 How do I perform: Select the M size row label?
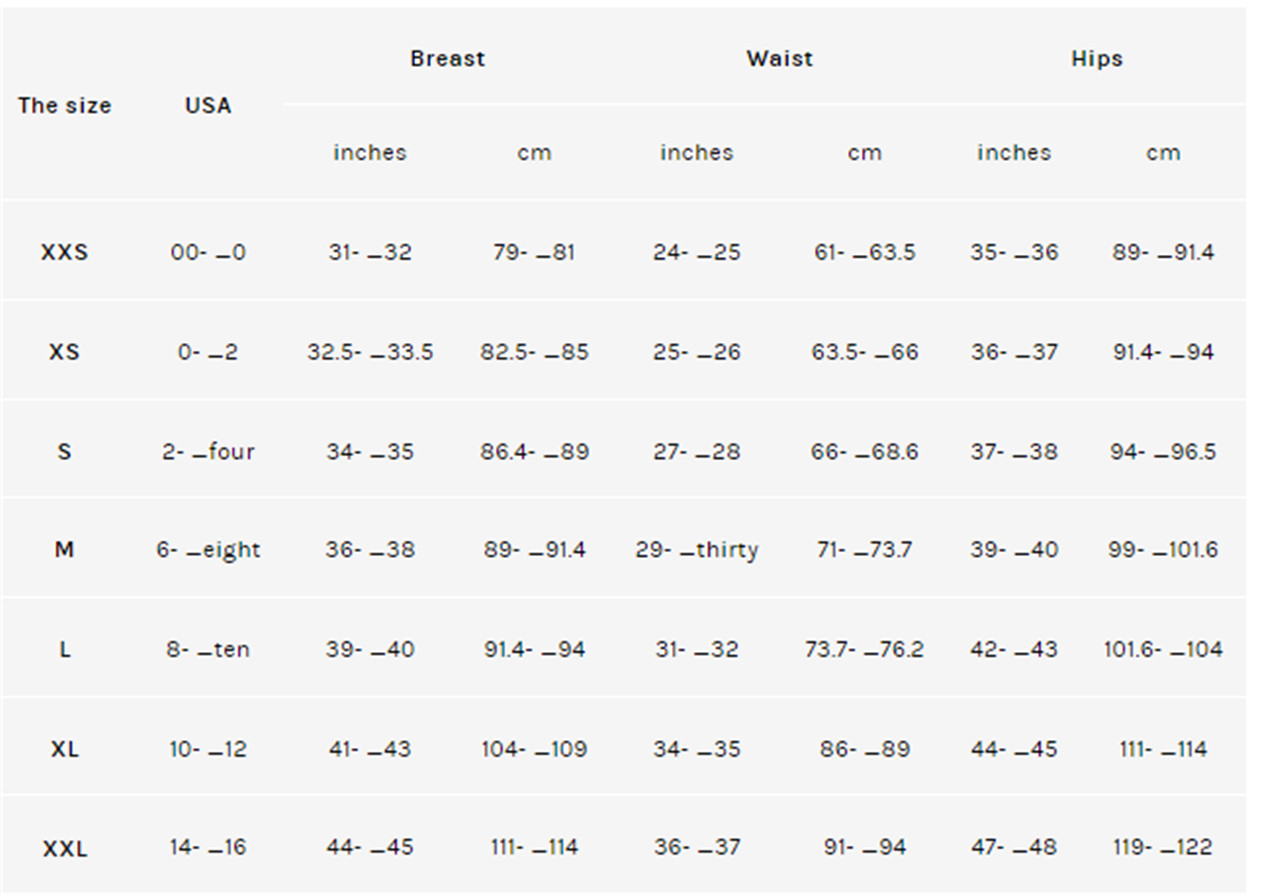click(x=64, y=549)
